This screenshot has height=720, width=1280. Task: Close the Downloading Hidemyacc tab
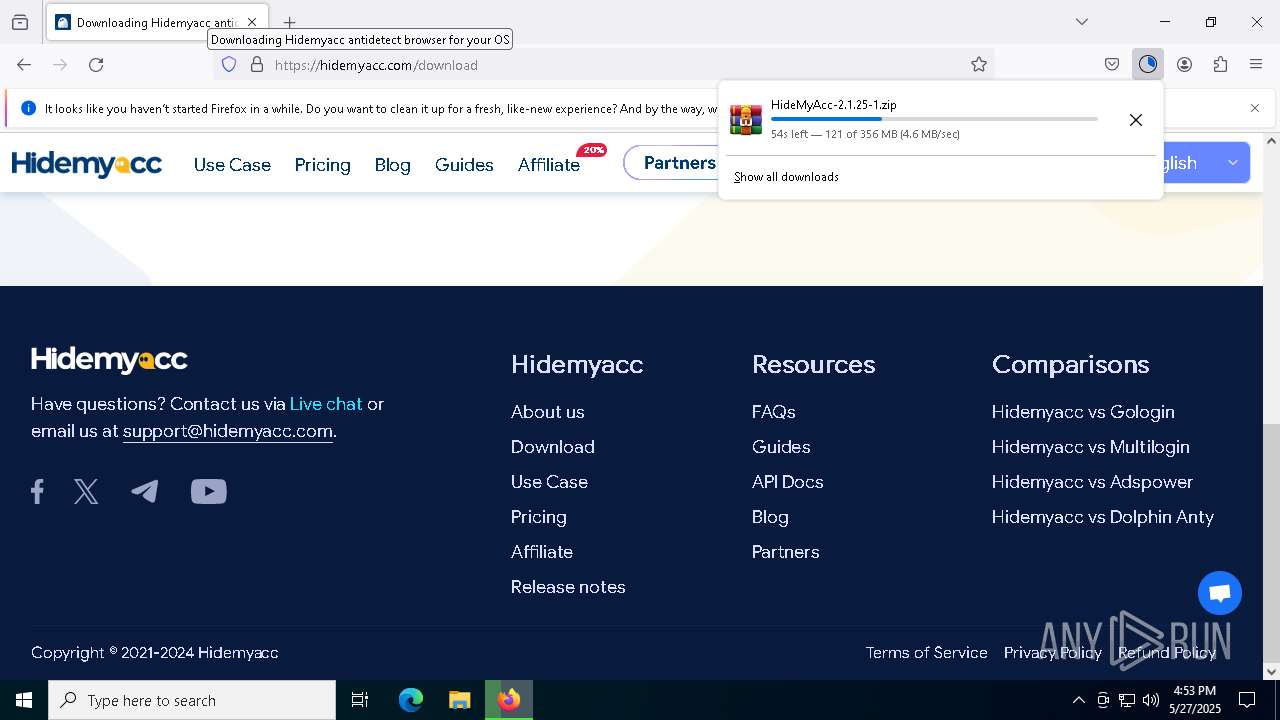pyautogui.click(x=252, y=22)
